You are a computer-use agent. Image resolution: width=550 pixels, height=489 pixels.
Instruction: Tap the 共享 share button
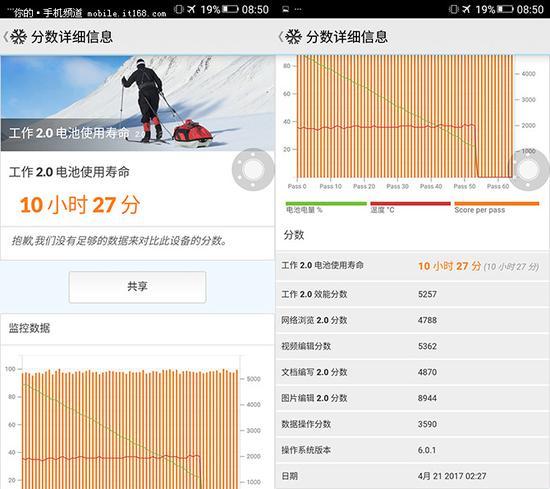[138, 287]
